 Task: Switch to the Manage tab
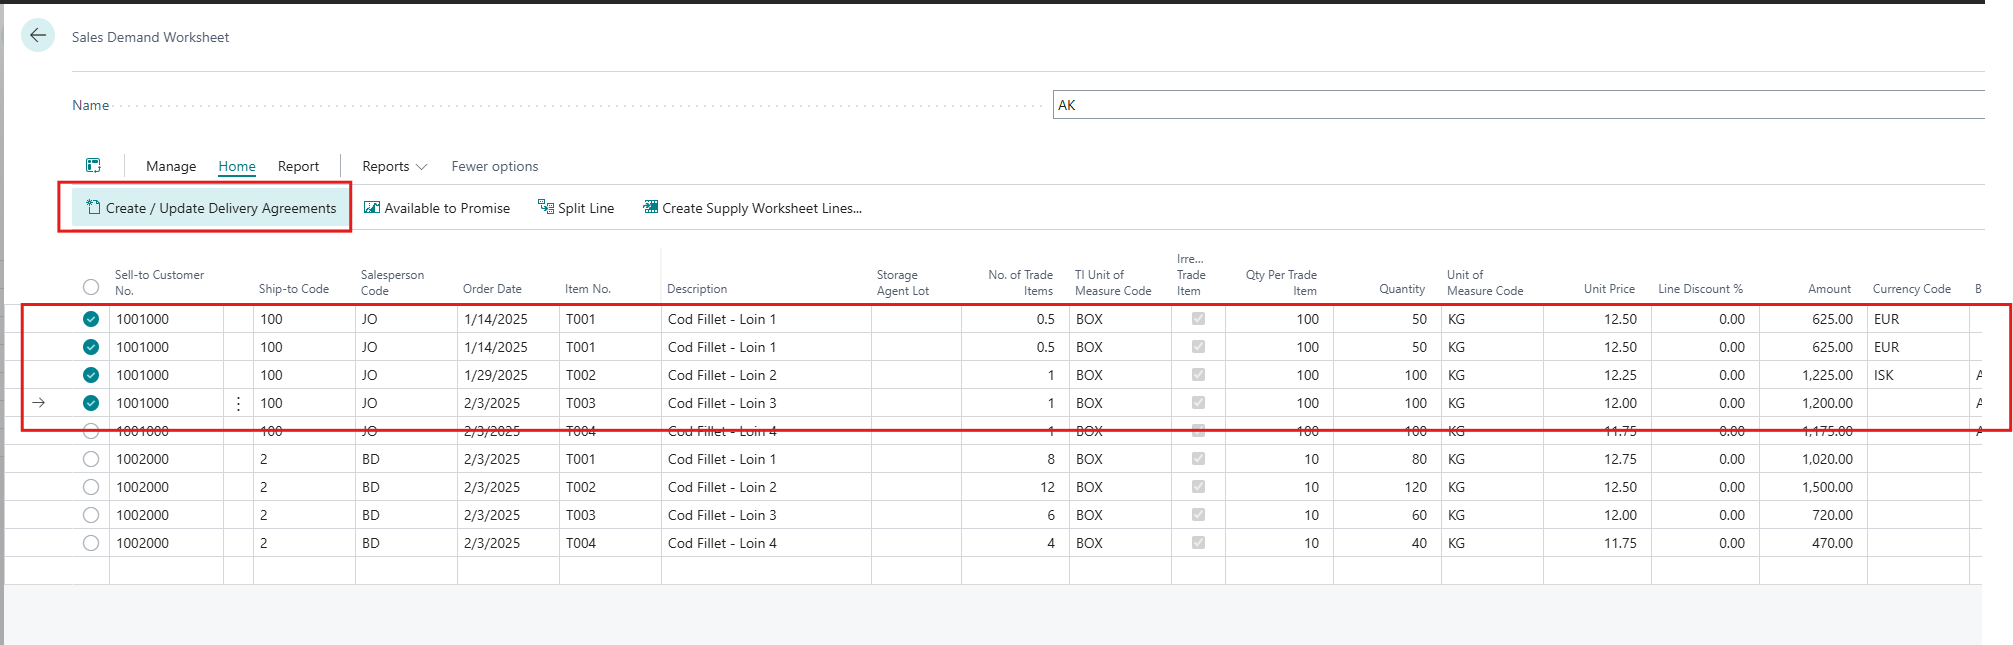coord(171,166)
